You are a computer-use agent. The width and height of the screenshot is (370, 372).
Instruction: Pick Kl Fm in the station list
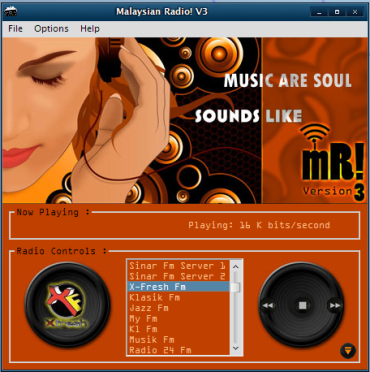(x=178, y=329)
